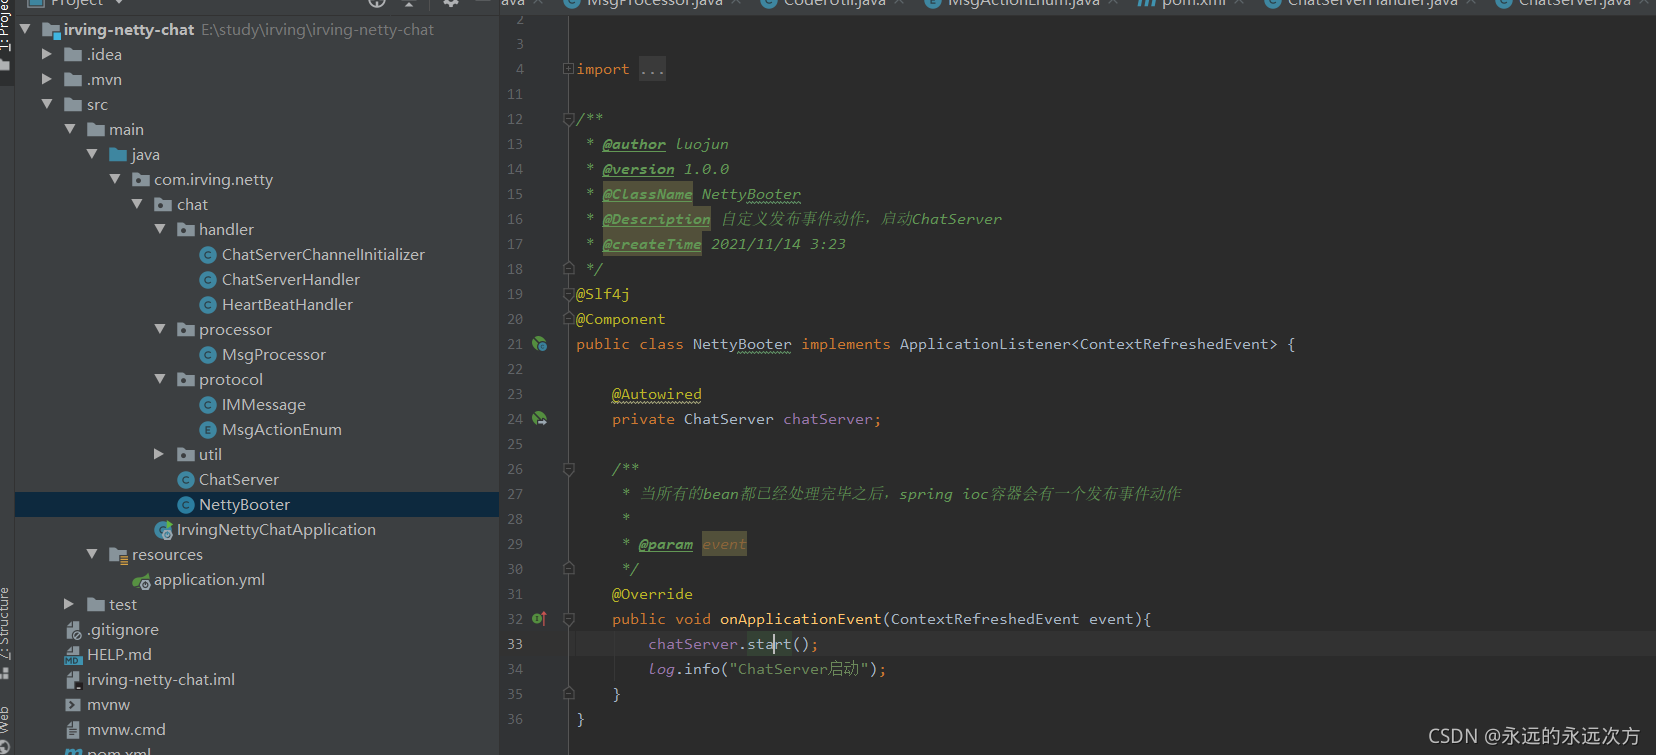Screen dimensions: 1656x755
Task: Click the @Override annotation
Action: 652,594
